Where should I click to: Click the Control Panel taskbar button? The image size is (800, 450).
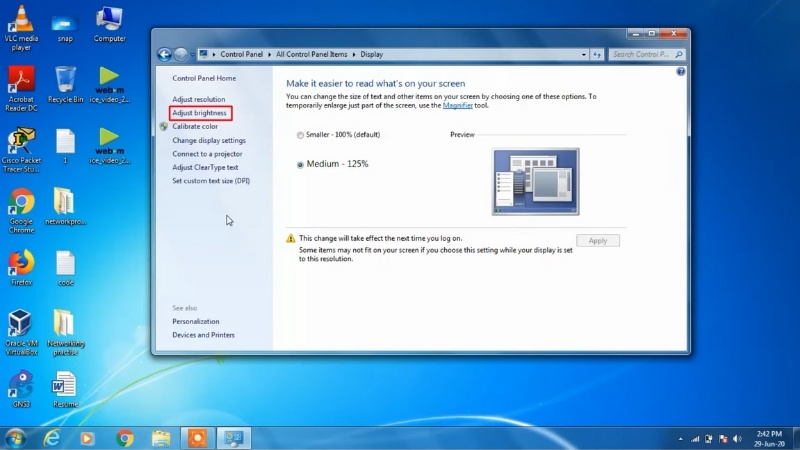pyautogui.click(x=234, y=438)
